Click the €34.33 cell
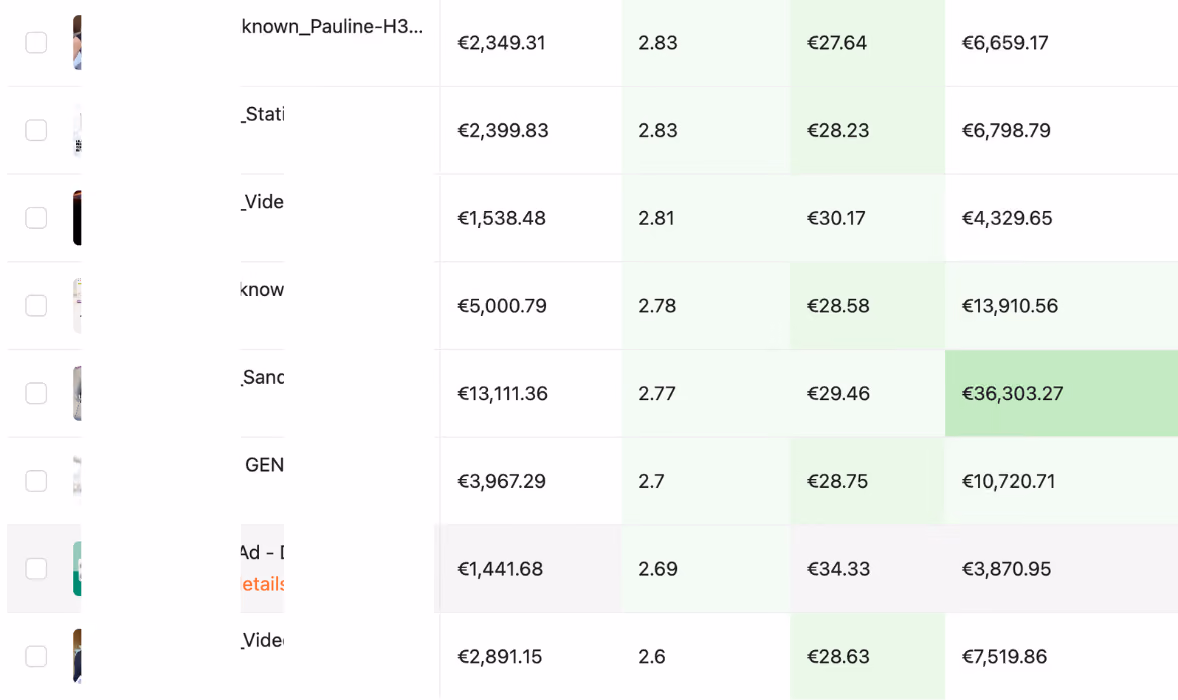1178x700 pixels. pos(867,569)
